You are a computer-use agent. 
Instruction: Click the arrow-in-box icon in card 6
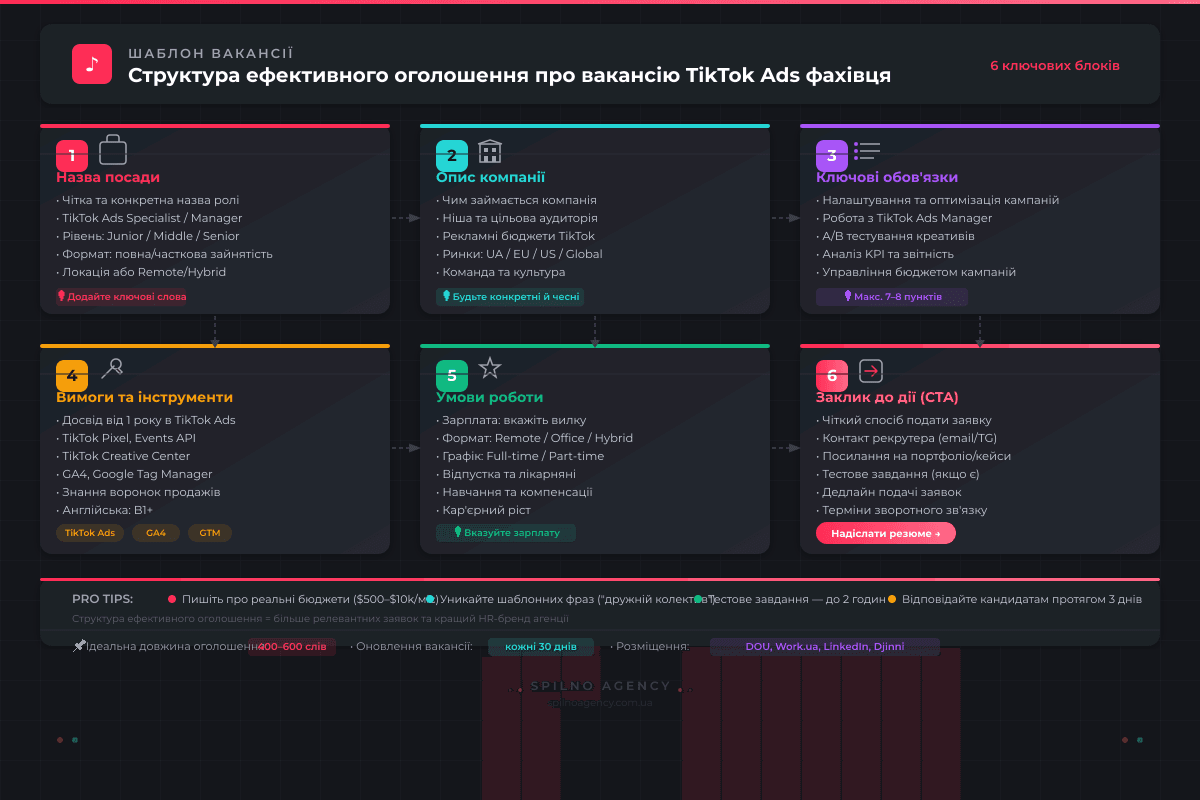point(871,371)
